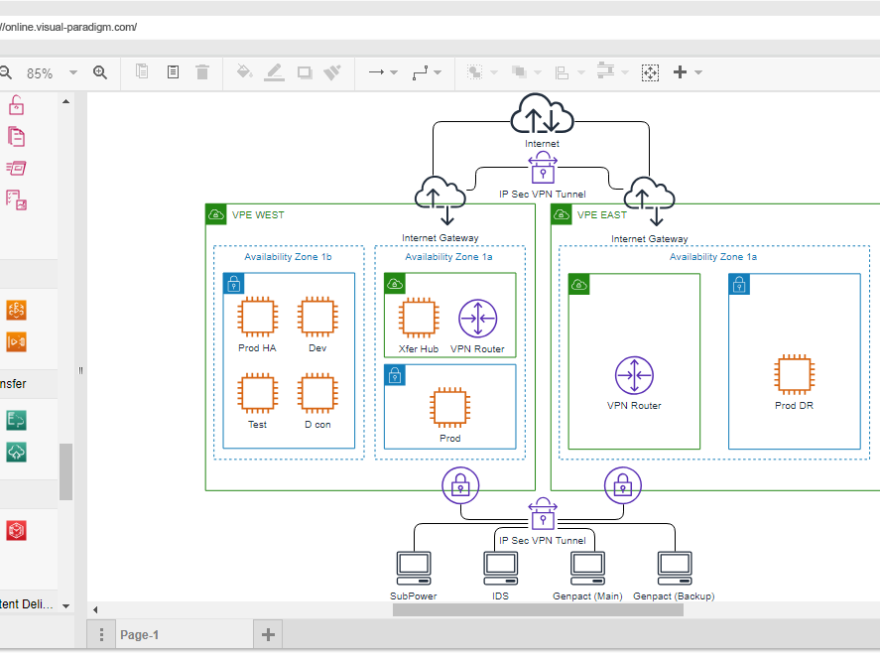Open the arrow style dropdown
The width and height of the screenshot is (880, 660).
(x=394, y=72)
